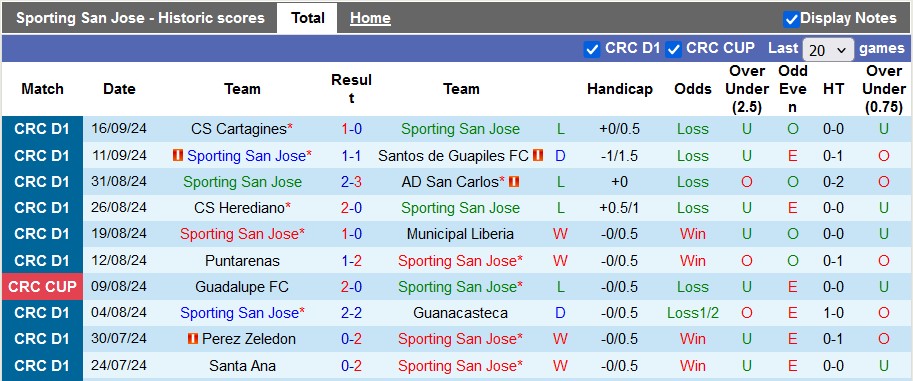Toggle the CRC D1 league checkbox
This screenshot has height=381, width=913.
(x=592, y=50)
